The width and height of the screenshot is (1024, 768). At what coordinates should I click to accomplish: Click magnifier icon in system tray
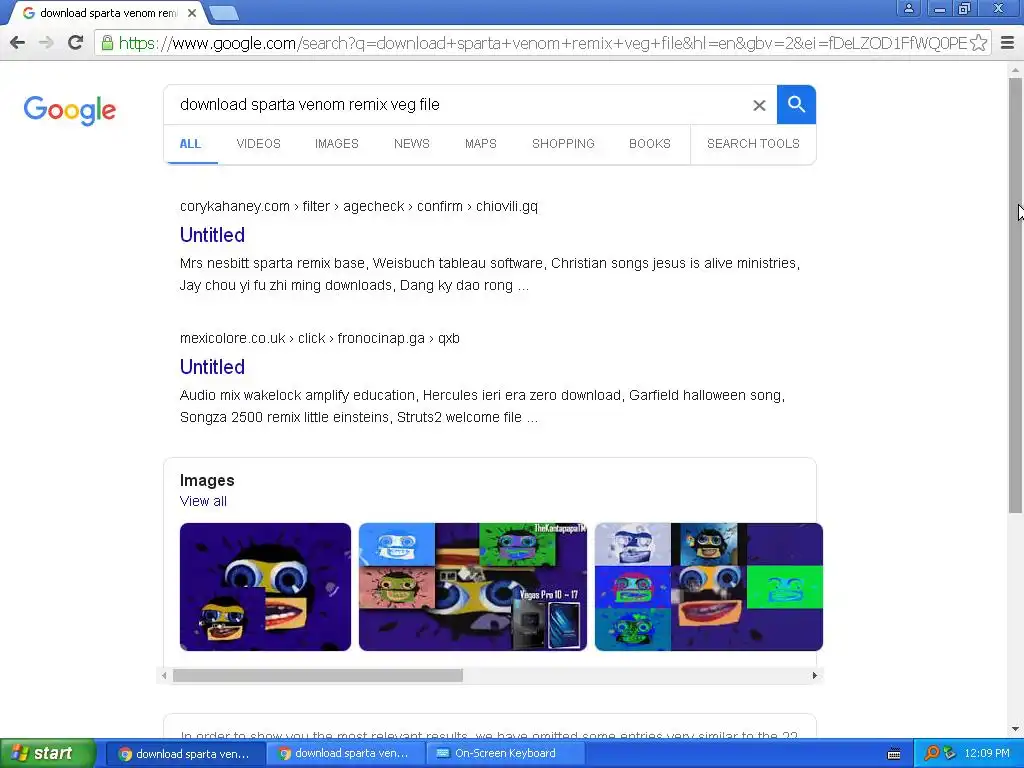(x=931, y=753)
